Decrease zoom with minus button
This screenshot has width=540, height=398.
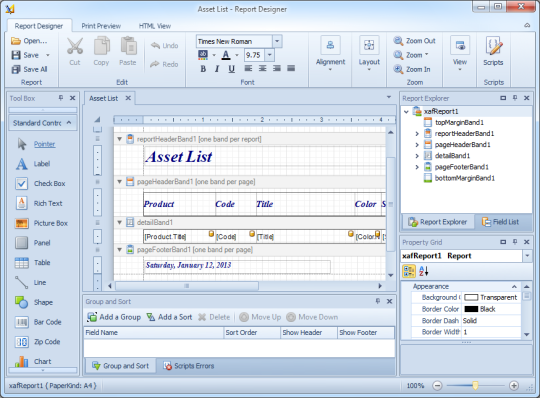[437, 385]
